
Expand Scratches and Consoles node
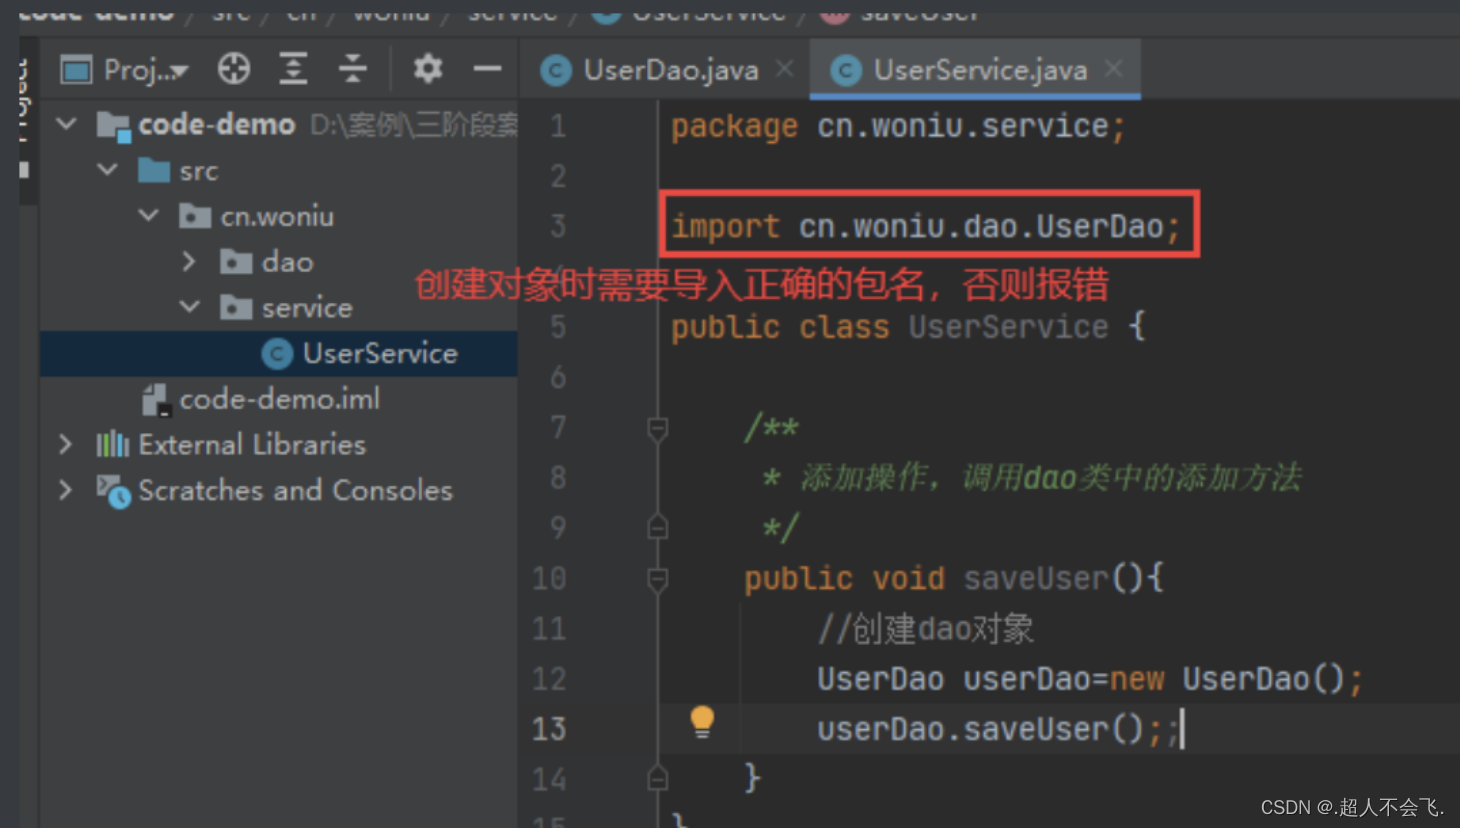coord(66,490)
